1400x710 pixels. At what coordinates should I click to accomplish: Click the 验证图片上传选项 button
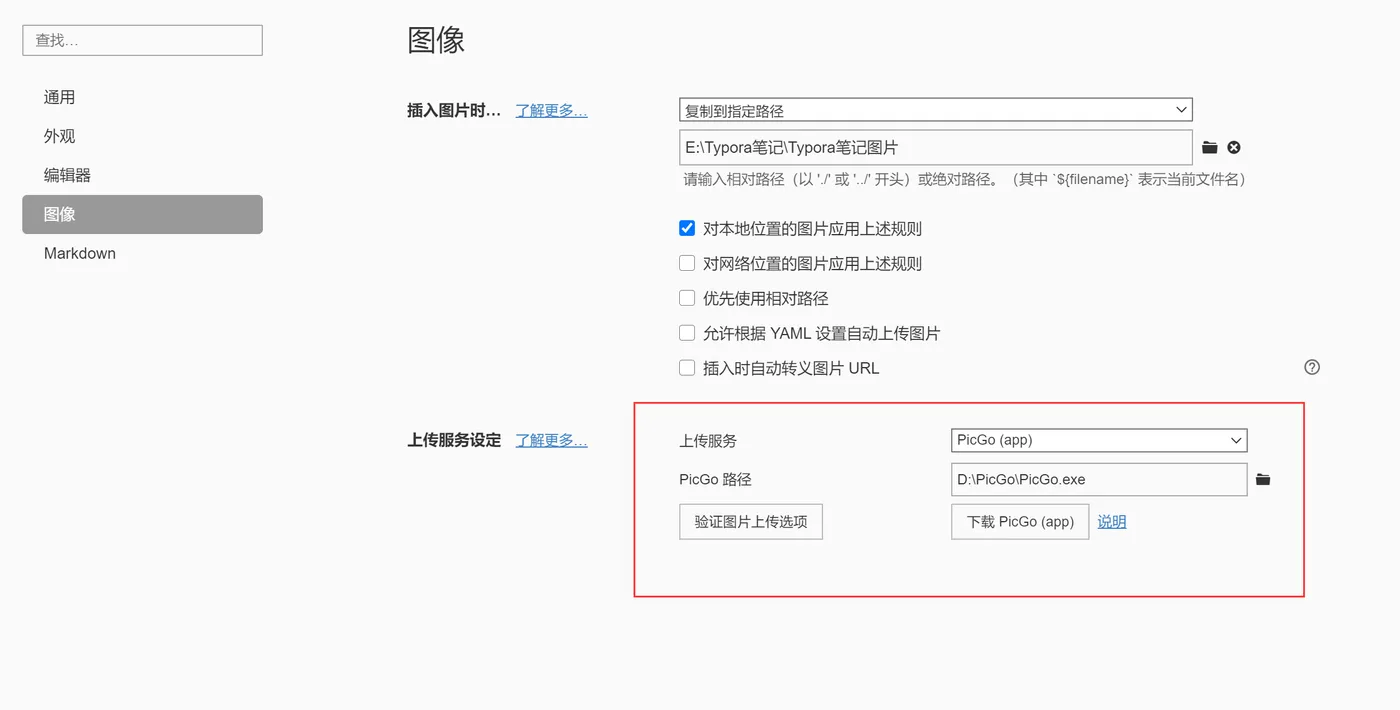pyautogui.click(x=751, y=522)
